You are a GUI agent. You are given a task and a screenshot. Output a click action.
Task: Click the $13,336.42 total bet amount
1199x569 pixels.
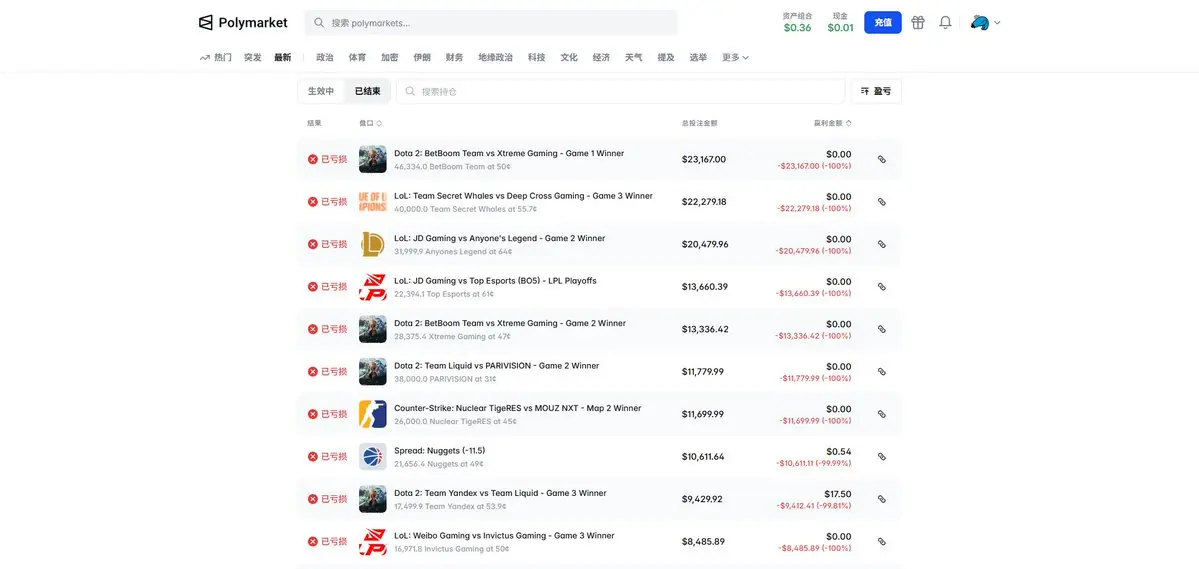[x=705, y=330]
